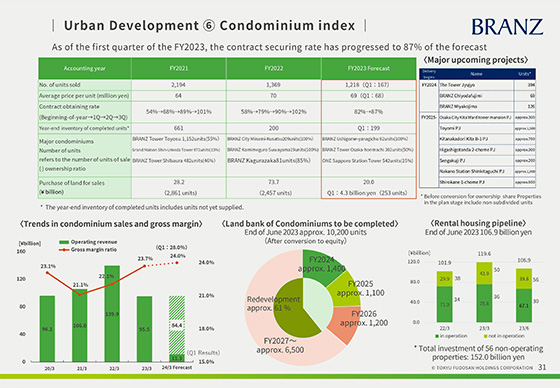Click 'The Tower Jyujyo' project row
Image resolution: width=560 pixels, height=388 pixels.
point(477,85)
